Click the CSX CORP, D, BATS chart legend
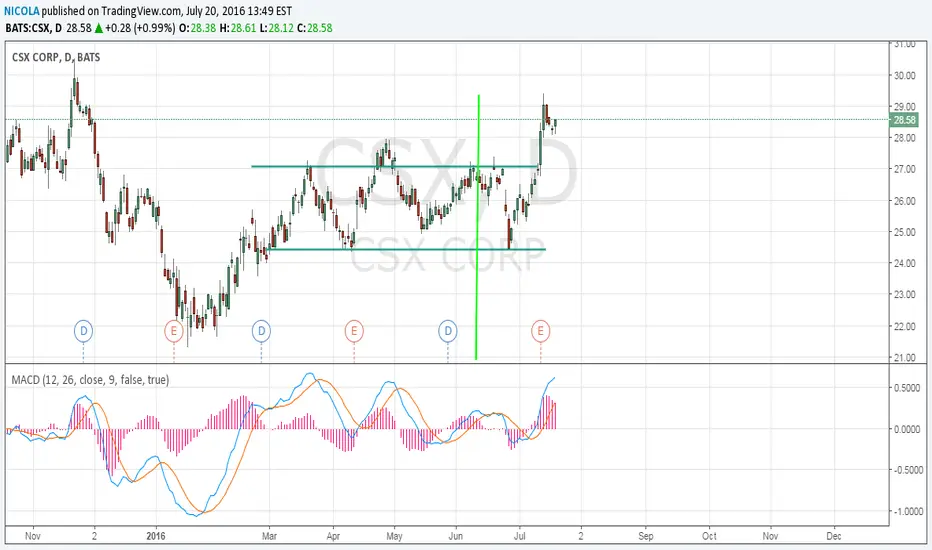The height and width of the screenshot is (550, 932). click(x=56, y=58)
